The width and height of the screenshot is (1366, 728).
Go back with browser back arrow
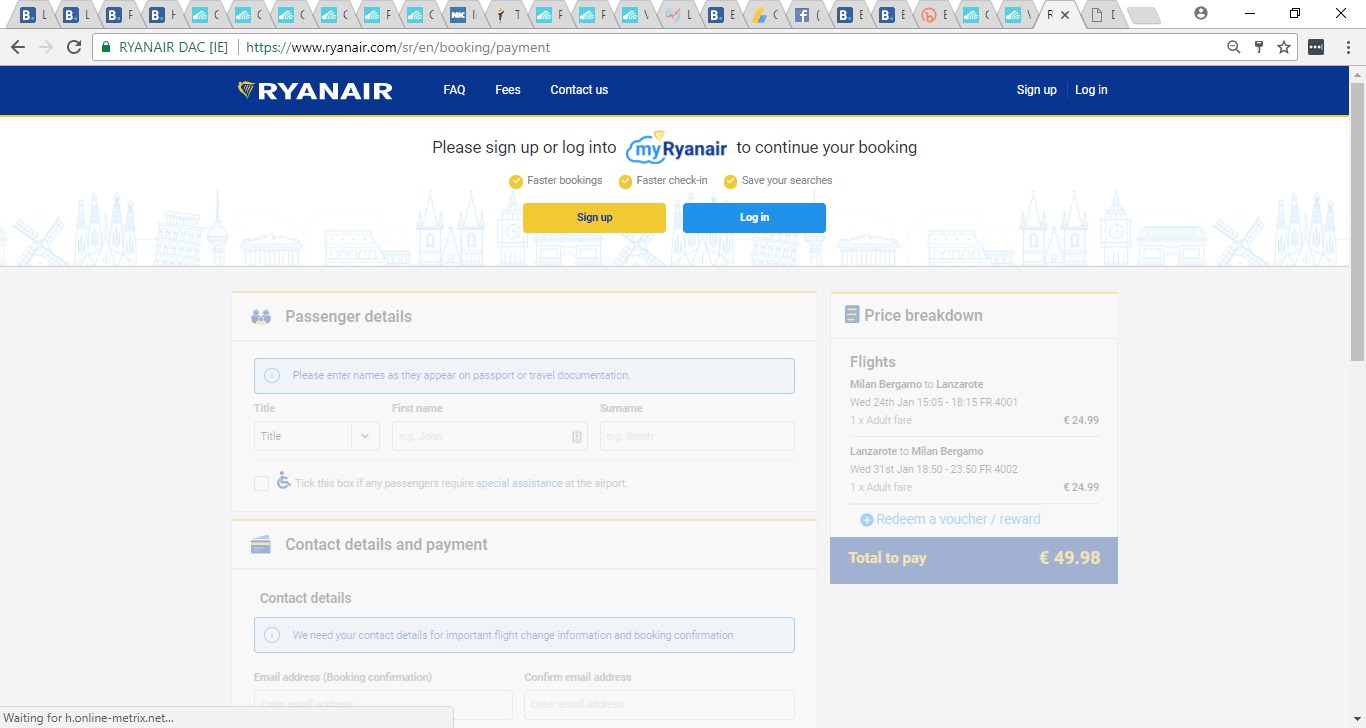click(18, 47)
